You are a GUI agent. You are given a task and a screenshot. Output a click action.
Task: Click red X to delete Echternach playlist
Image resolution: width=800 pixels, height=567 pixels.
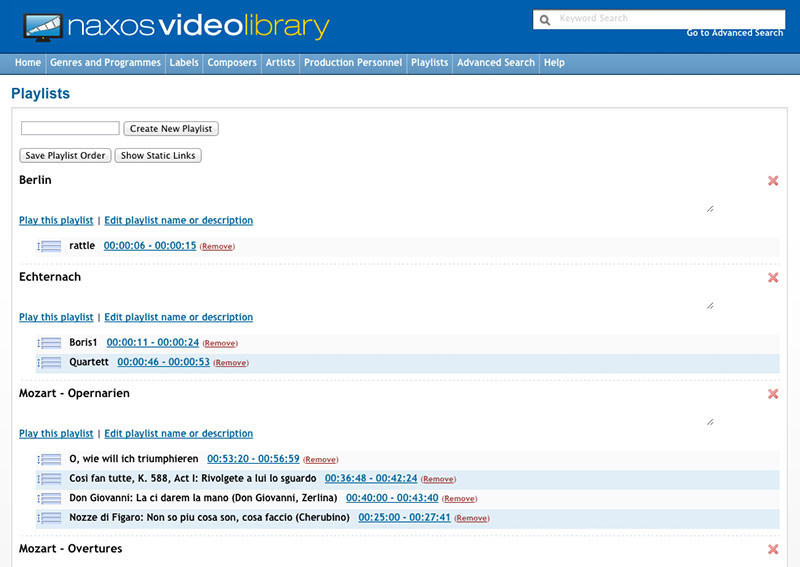[773, 278]
